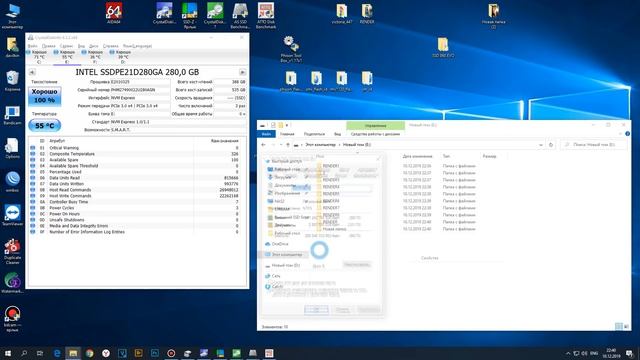The image size is (640, 360).
Task: Sort by the Дата изменения column header
Action: 417,156
